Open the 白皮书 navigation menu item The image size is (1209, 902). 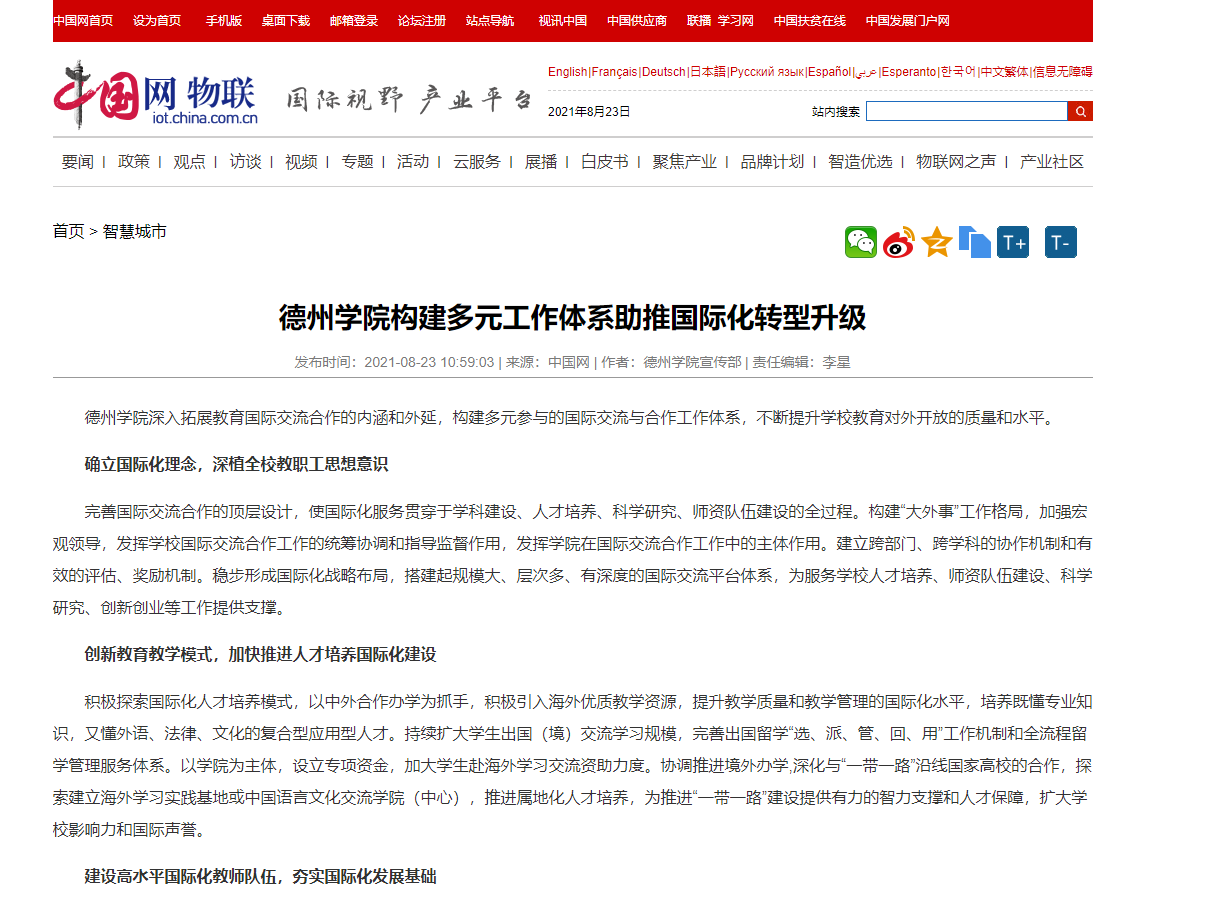pyautogui.click(x=605, y=162)
